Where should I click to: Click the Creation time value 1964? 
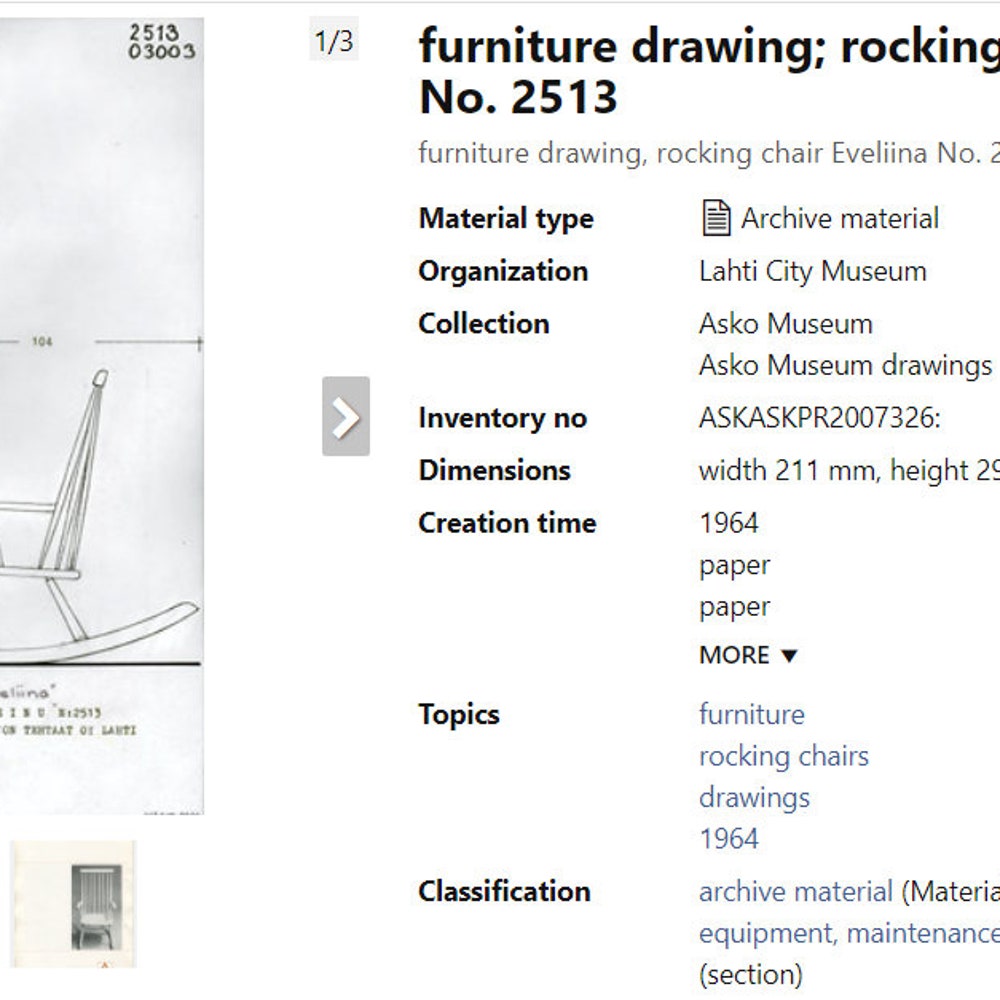click(x=728, y=523)
